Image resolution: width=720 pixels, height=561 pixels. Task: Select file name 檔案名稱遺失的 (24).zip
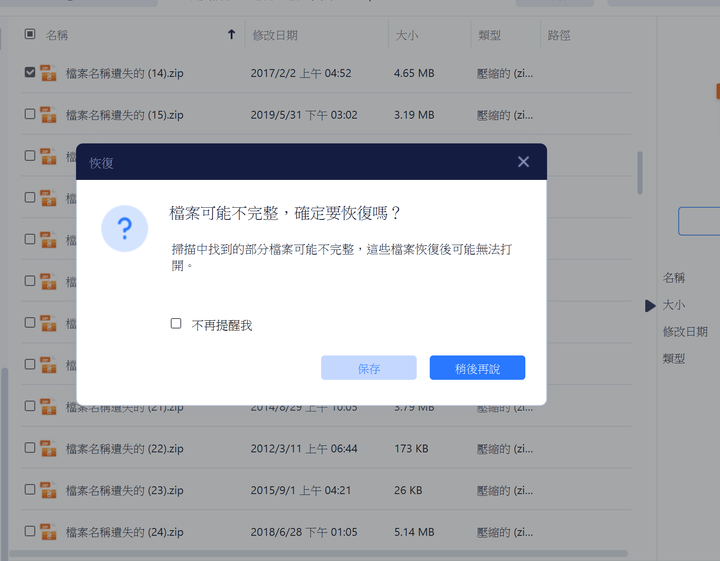pos(124,532)
